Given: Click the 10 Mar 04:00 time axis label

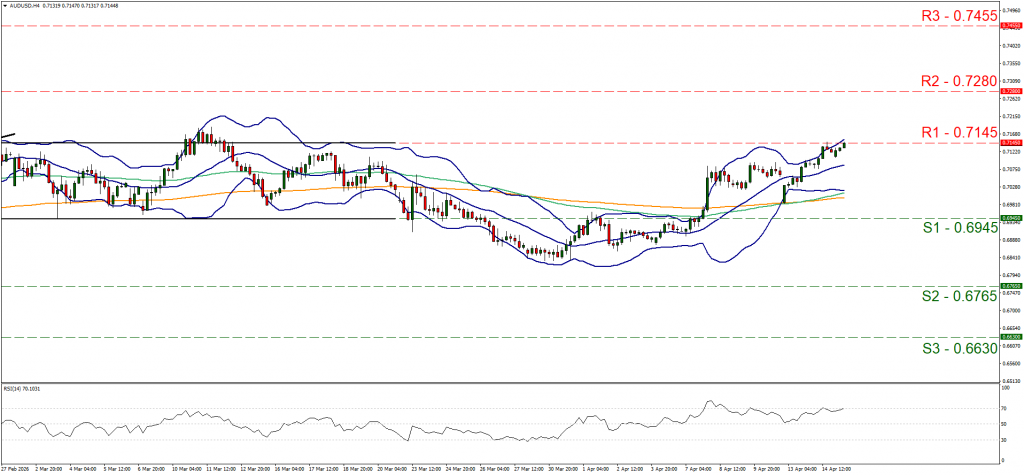Looking at the screenshot, I should (188, 469).
